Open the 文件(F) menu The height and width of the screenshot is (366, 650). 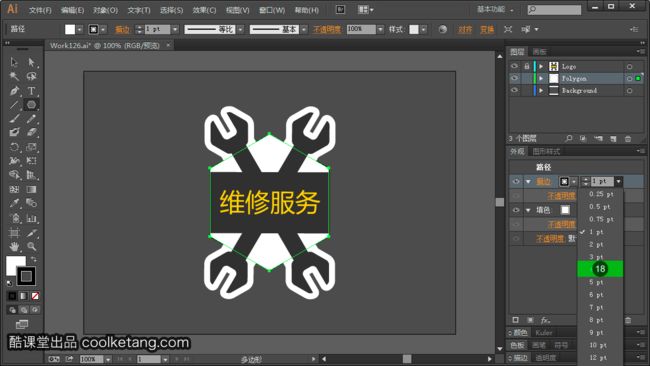click(x=40, y=10)
